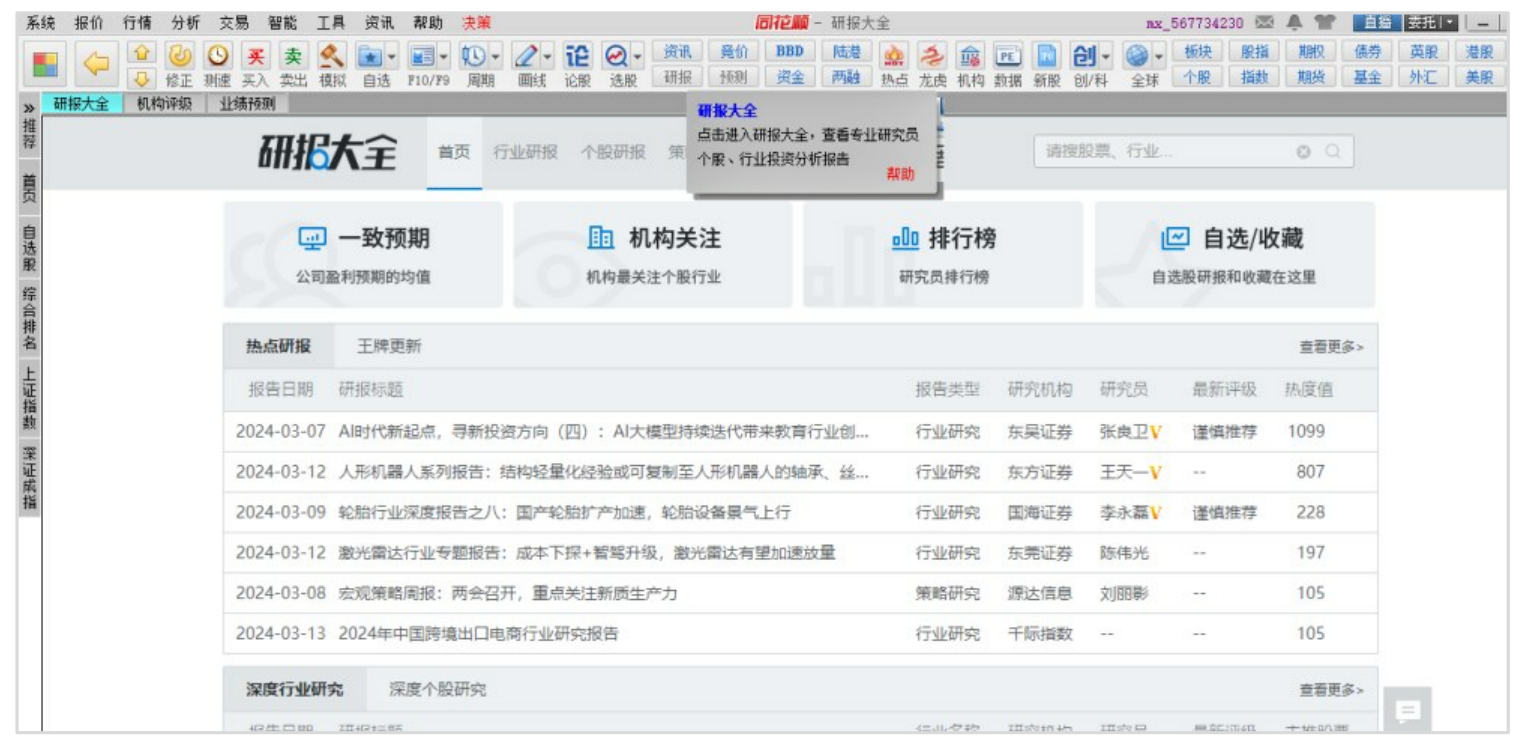Expand the 画线 dropdown arrow
Viewport: 1517px width, 749px height.
(549, 56)
